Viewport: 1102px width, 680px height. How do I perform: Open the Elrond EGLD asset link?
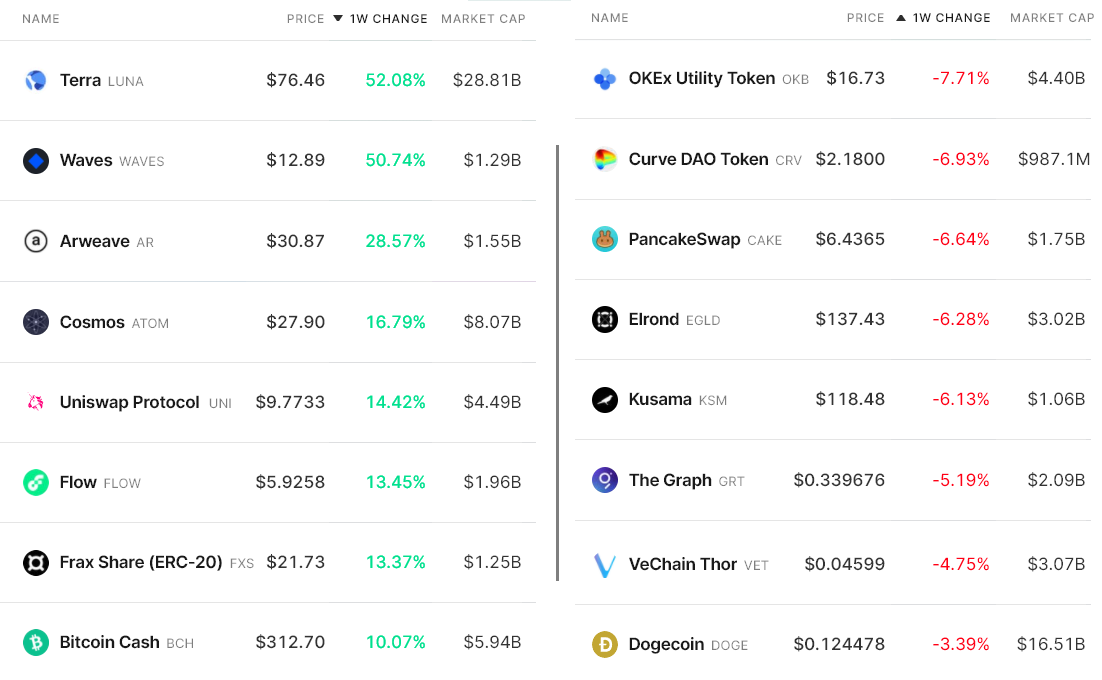[674, 320]
